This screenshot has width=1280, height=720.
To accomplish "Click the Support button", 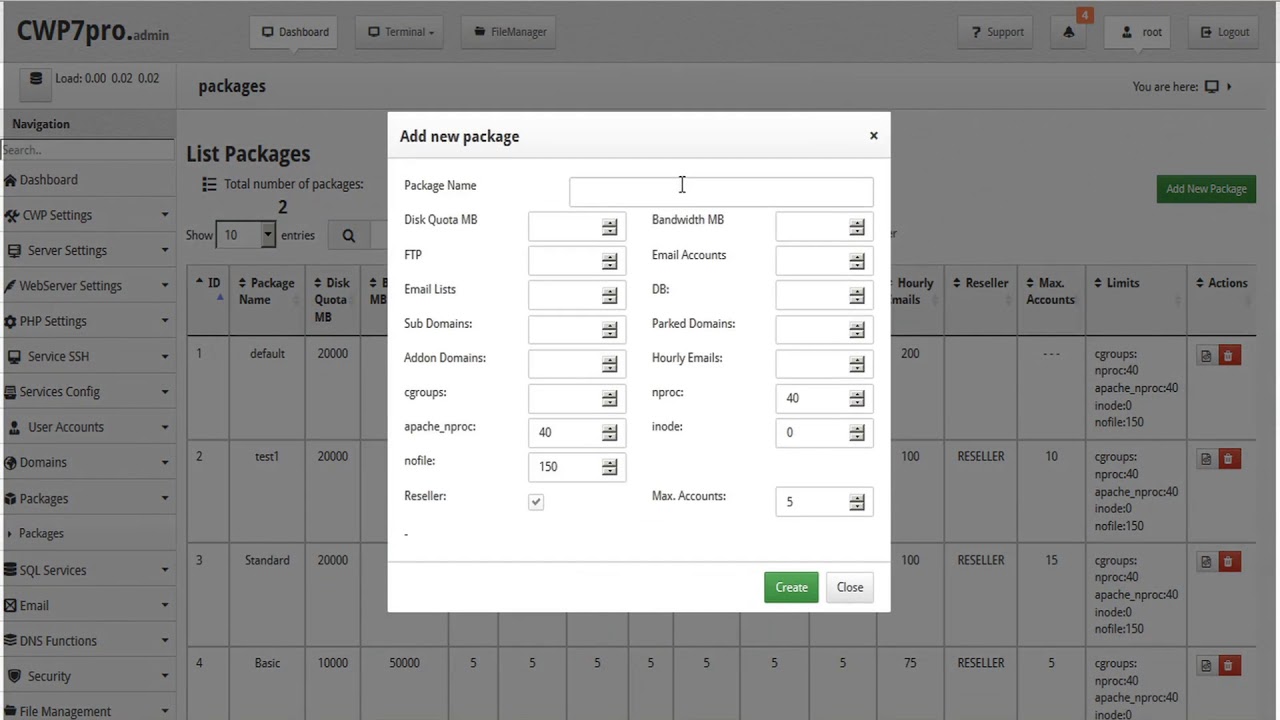I will point(997,32).
